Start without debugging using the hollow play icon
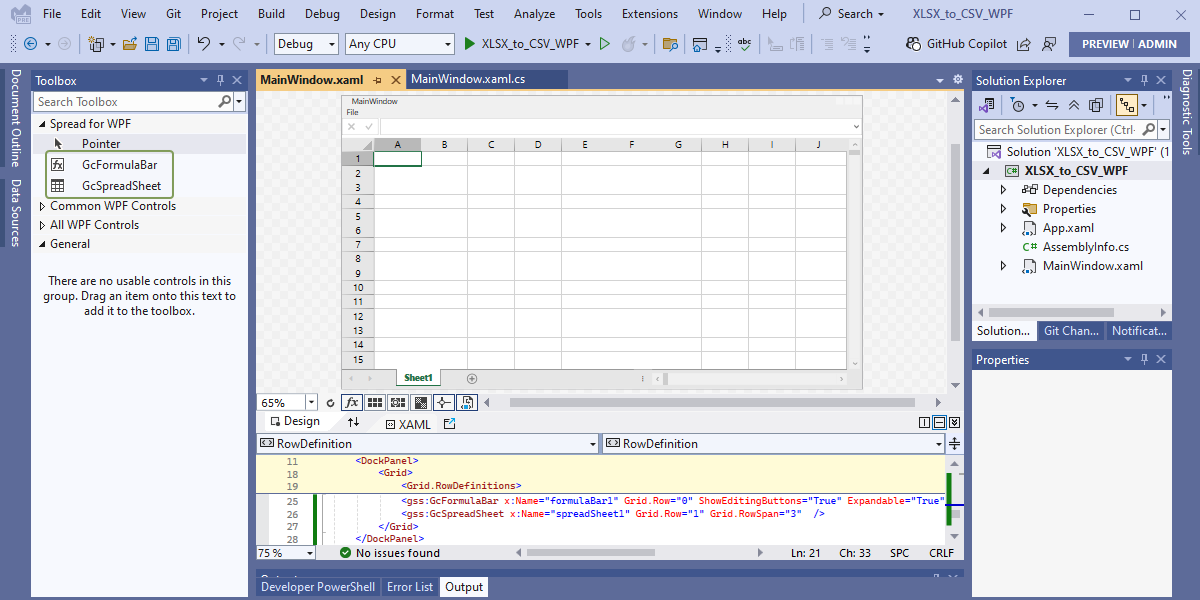 click(604, 44)
